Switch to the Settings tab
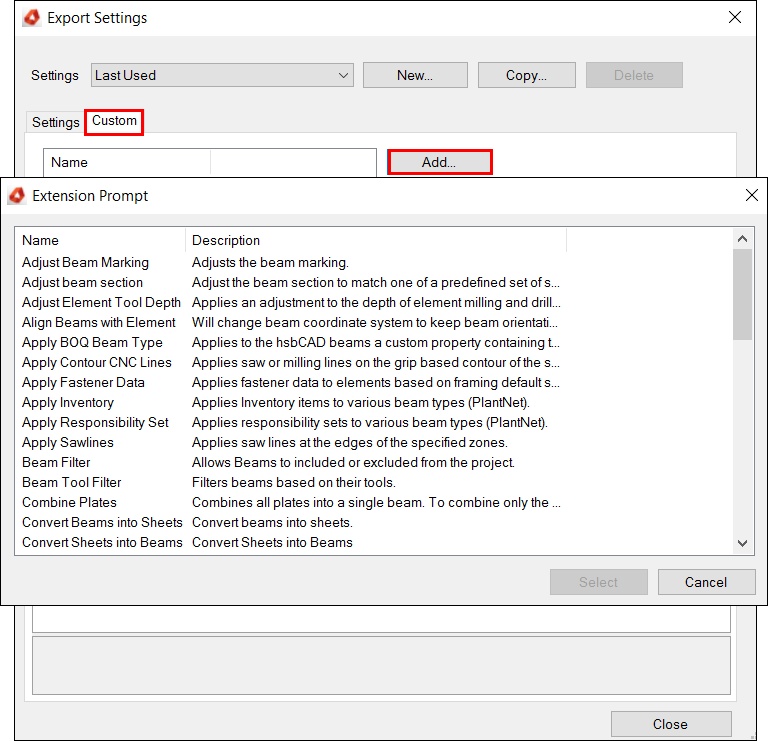 55,122
